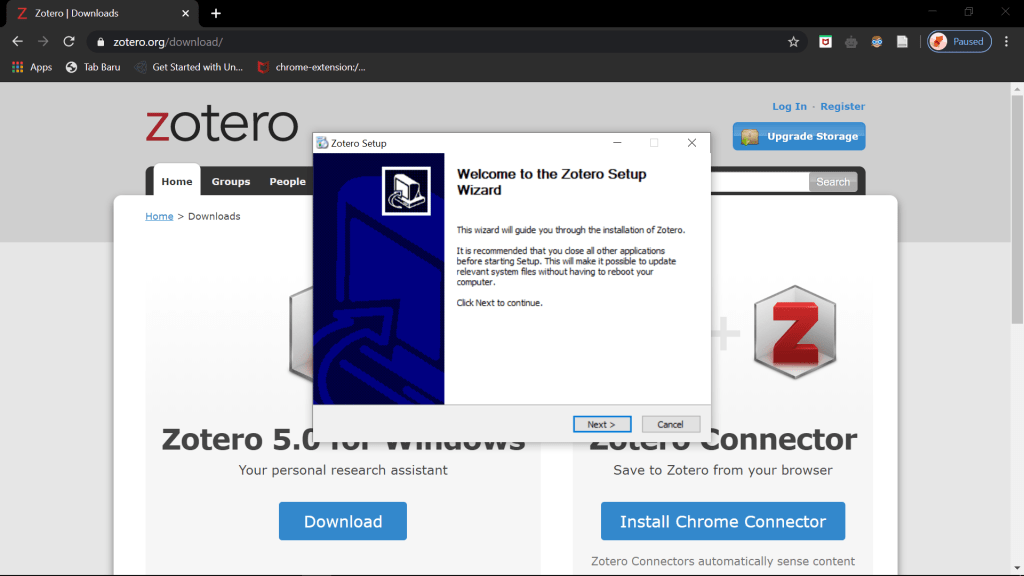Open a new browser tab
Viewport: 1024px width, 576px height.
[x=216, y=13]
